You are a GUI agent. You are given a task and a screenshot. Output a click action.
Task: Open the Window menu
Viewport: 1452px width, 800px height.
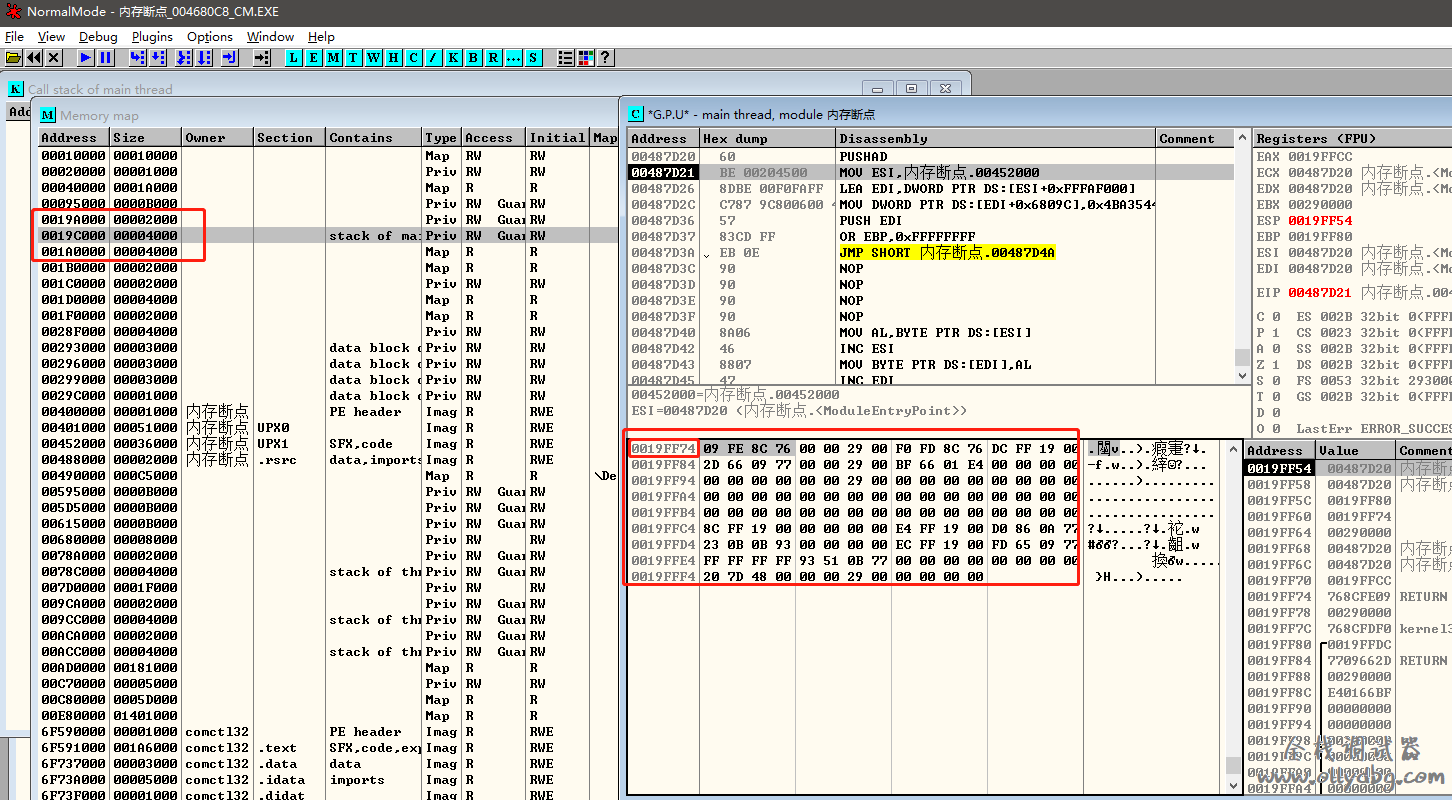pos(270,36)
